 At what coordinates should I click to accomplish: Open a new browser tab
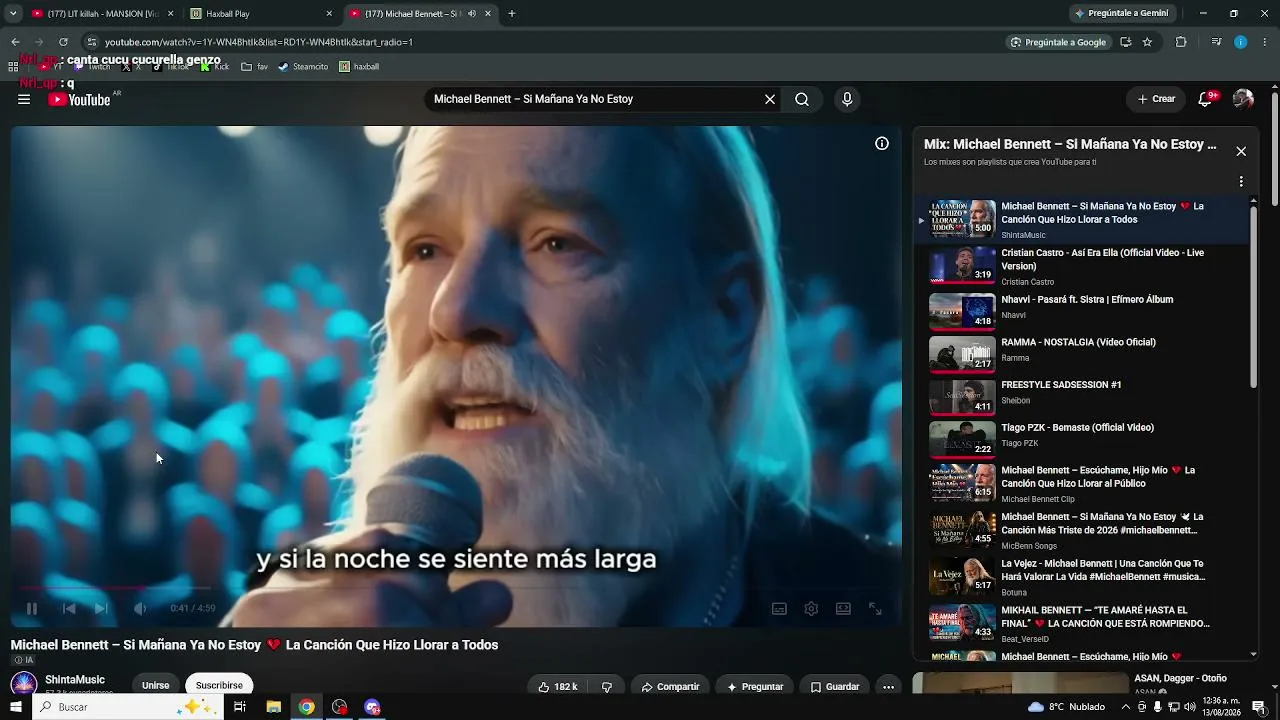click(512, 14)
